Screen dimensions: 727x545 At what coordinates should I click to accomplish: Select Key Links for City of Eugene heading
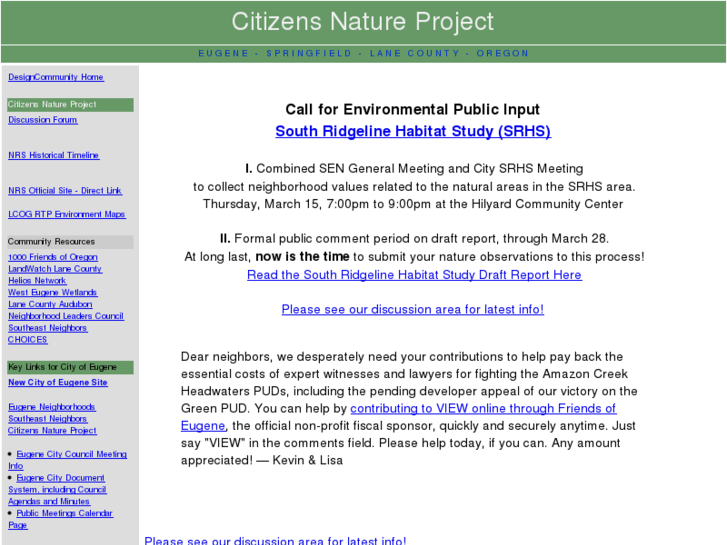(x=70, y=367)
